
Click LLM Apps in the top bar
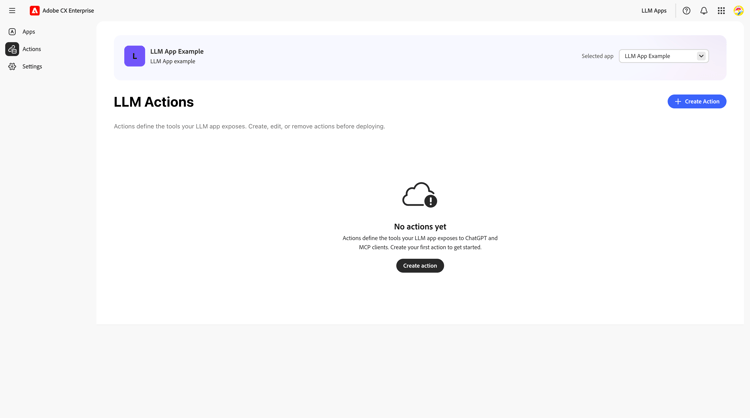coord(654,11)
